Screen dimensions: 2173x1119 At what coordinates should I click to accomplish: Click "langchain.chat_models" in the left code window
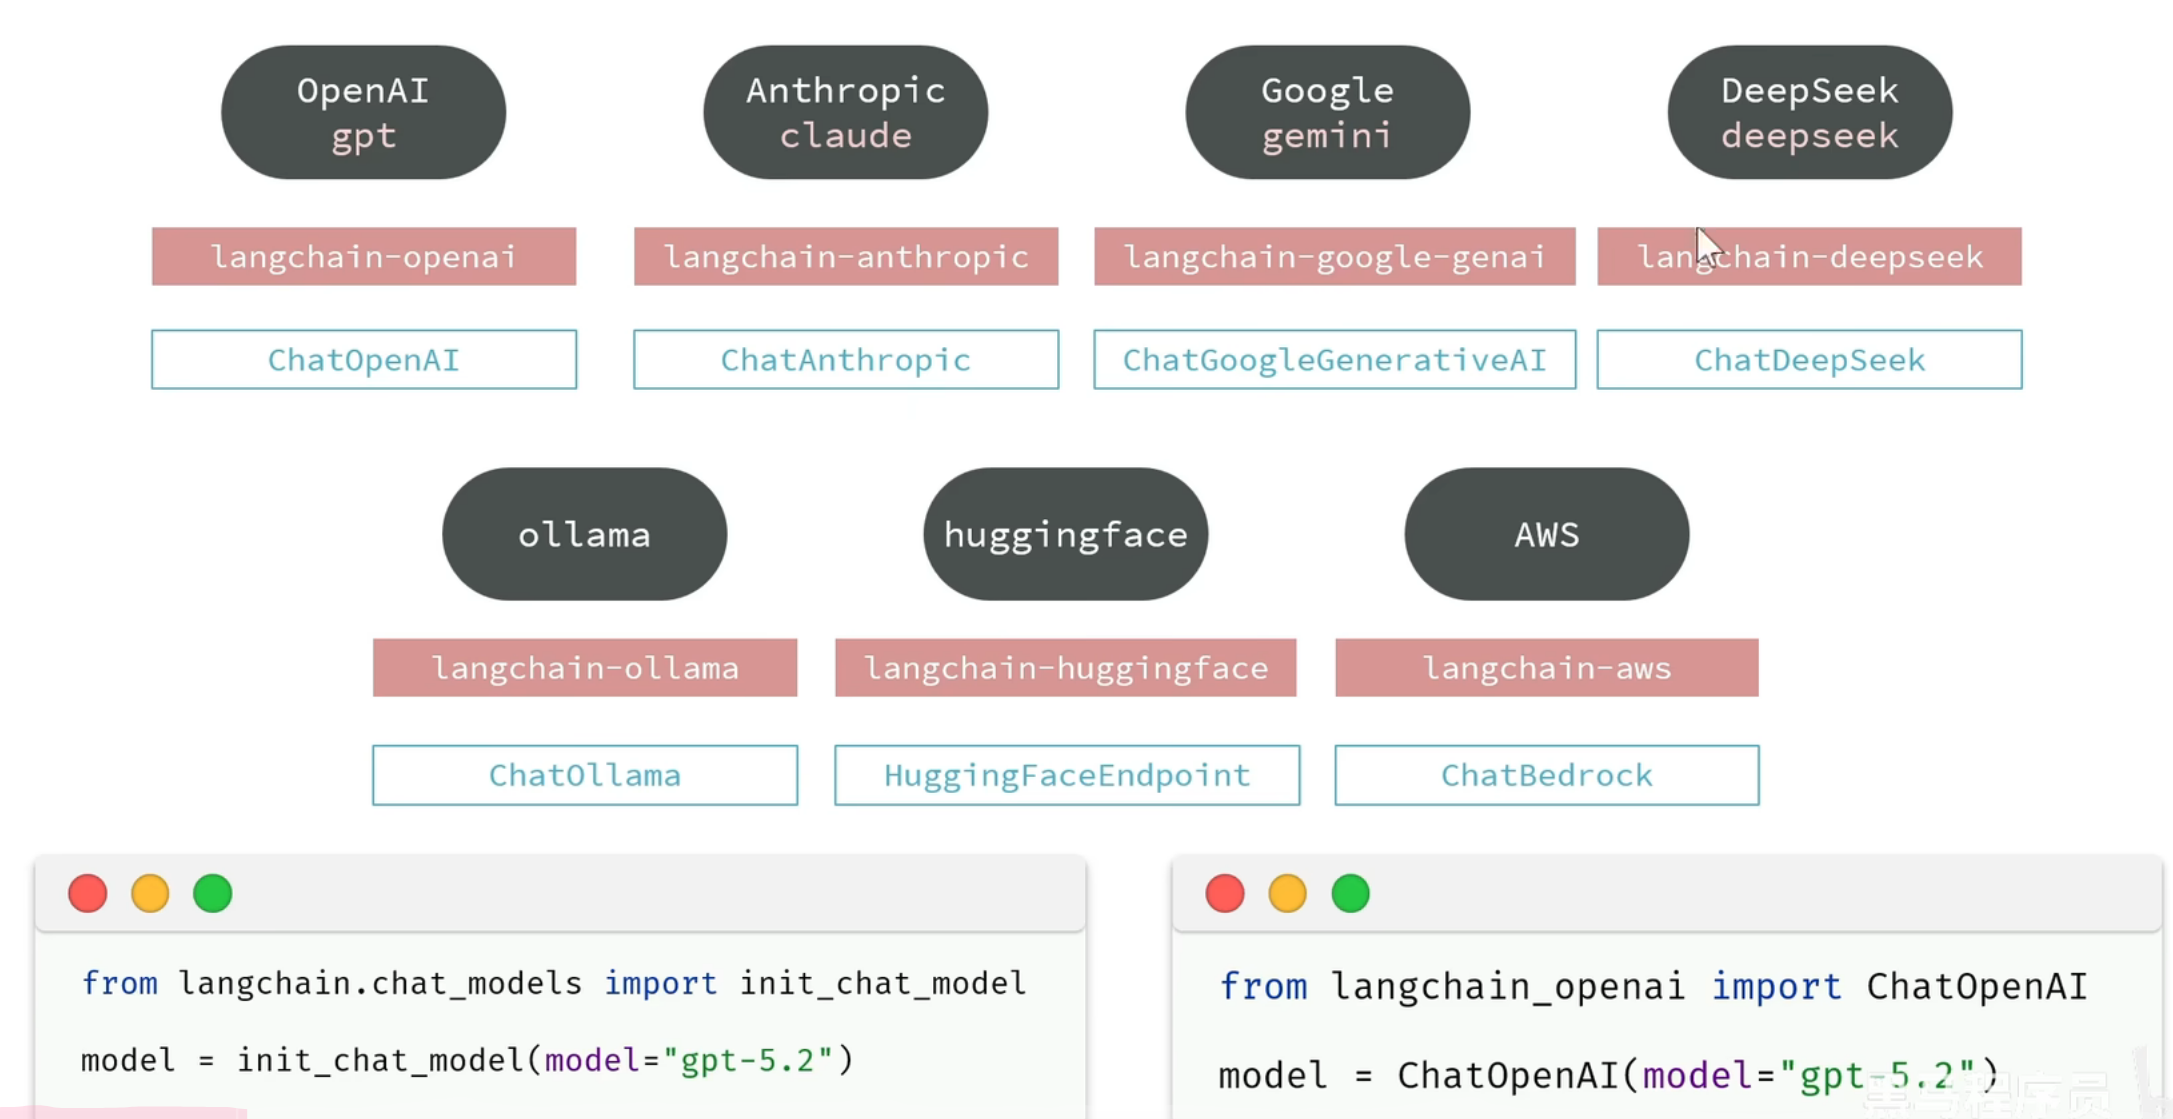click(x=380, y=984)
